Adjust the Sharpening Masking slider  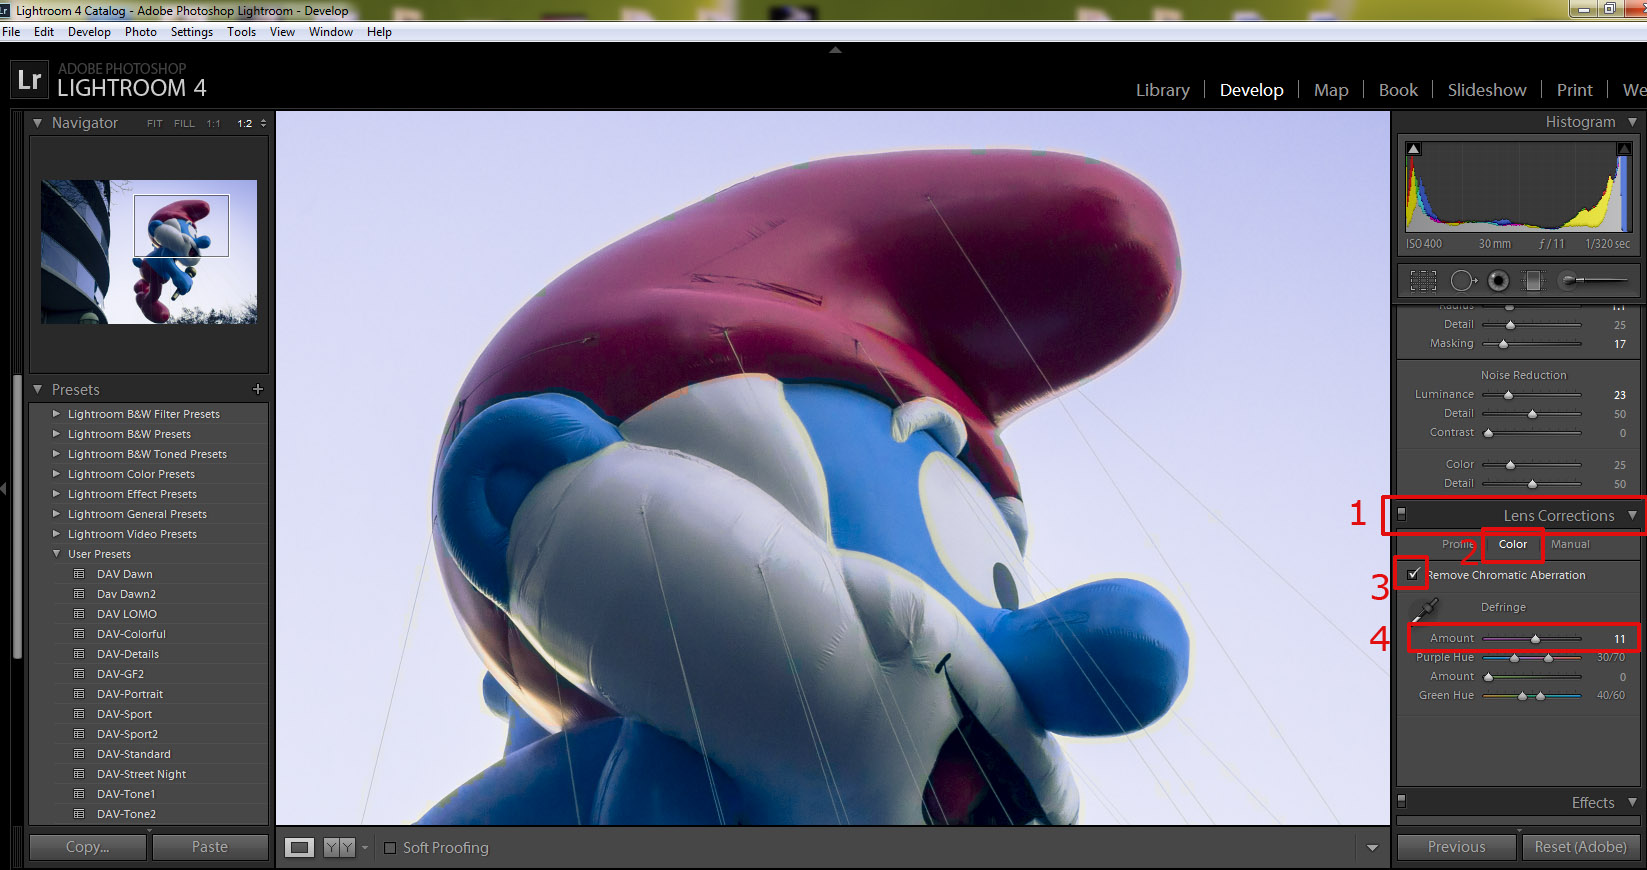(x=1503, y=344)
